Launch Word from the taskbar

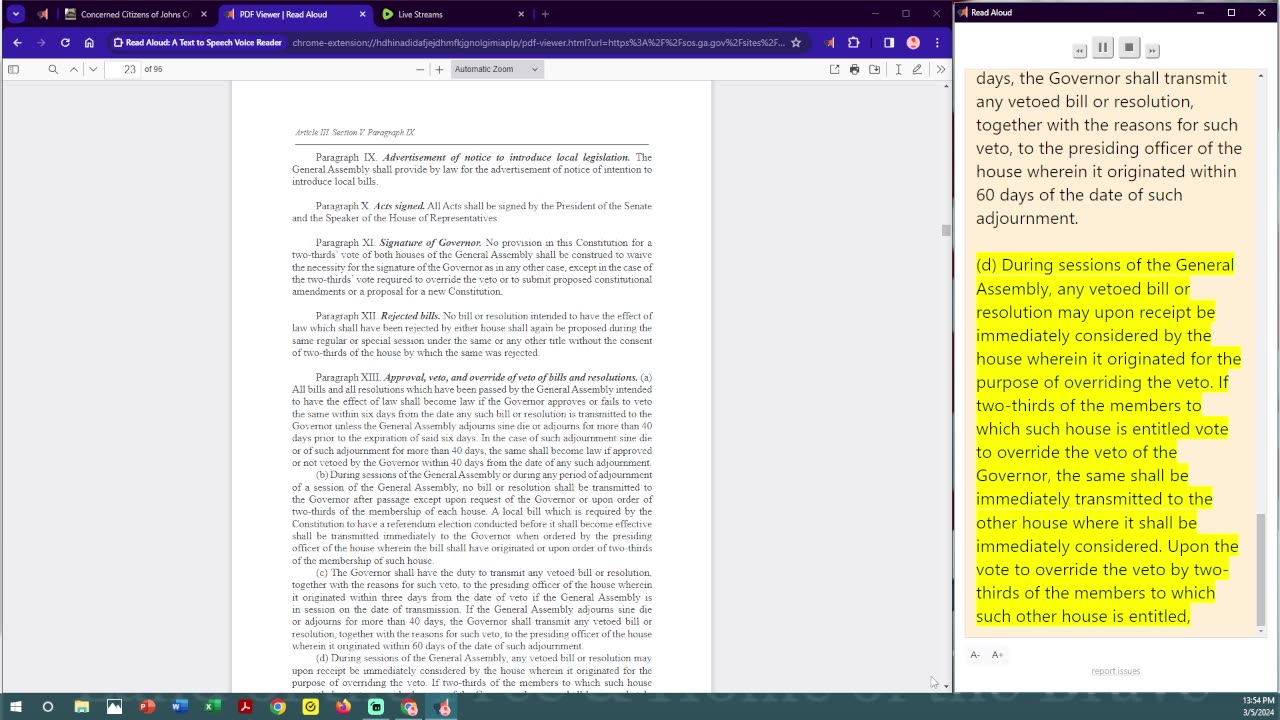click(x=179, y=707)
